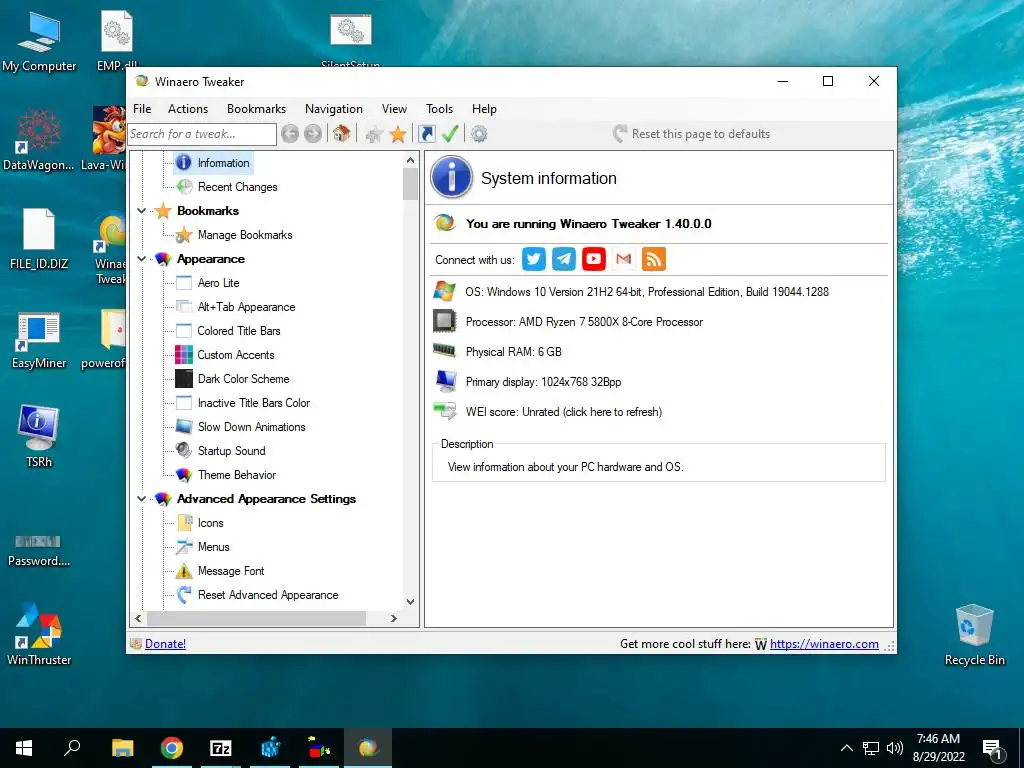Click the Startup Sound speaker icon
The image size is (1024, 768).
click(x=184, y=451)
